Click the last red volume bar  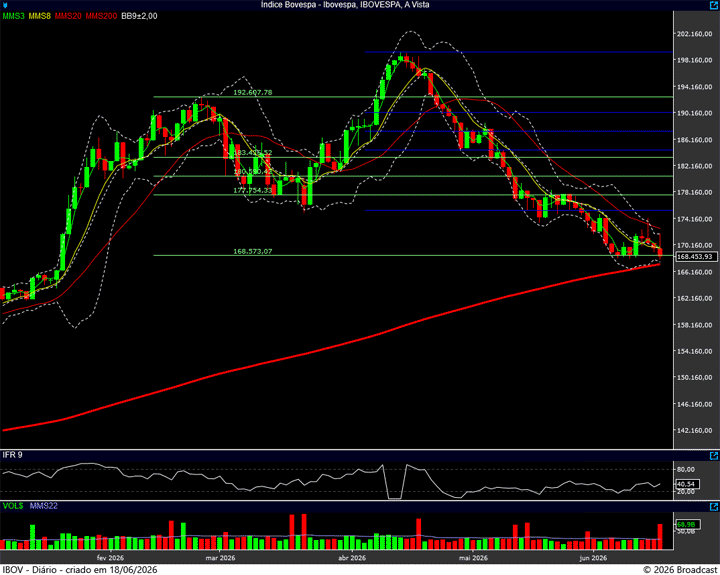coord(660,536)
